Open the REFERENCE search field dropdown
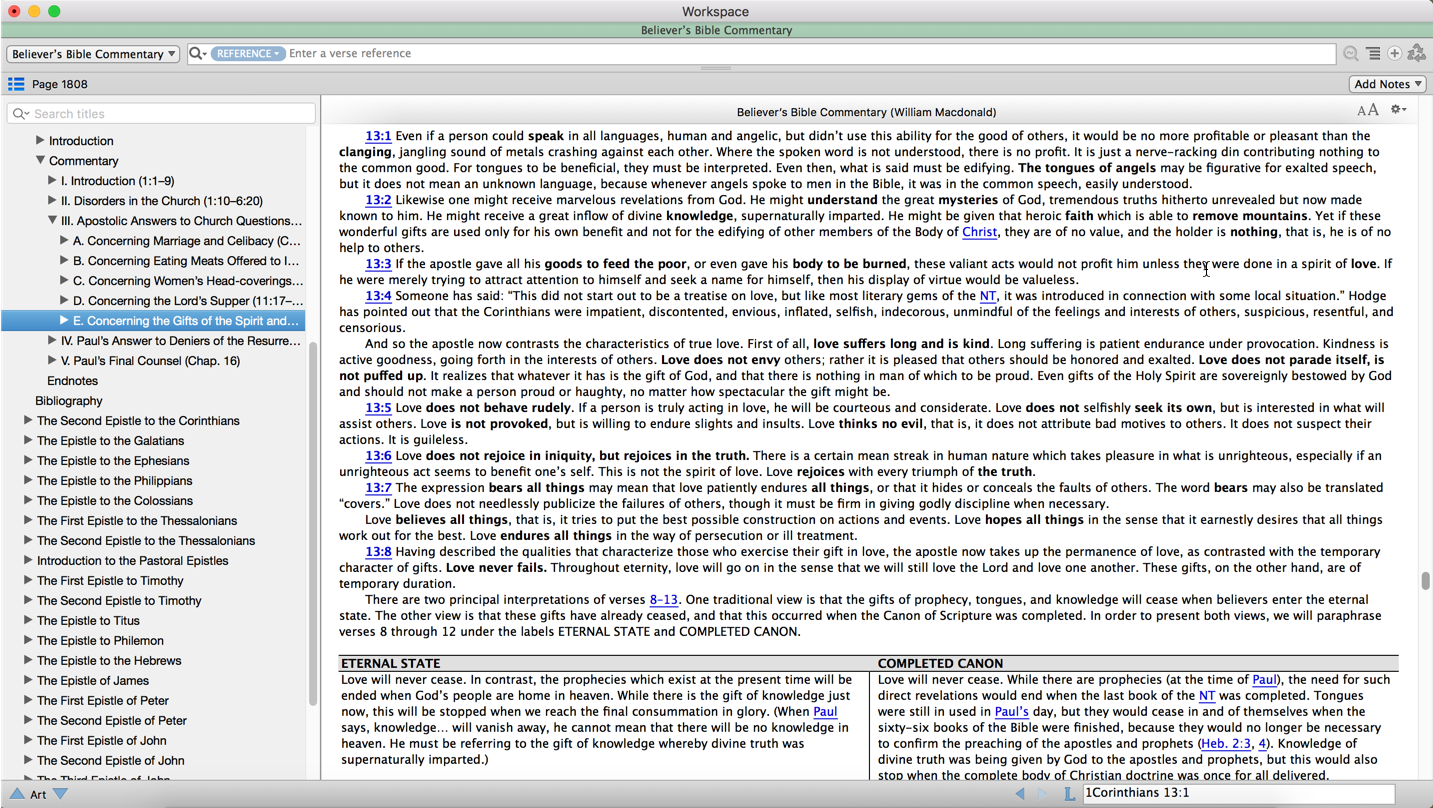Screen dimensions: 1433x808 point(247,53)
